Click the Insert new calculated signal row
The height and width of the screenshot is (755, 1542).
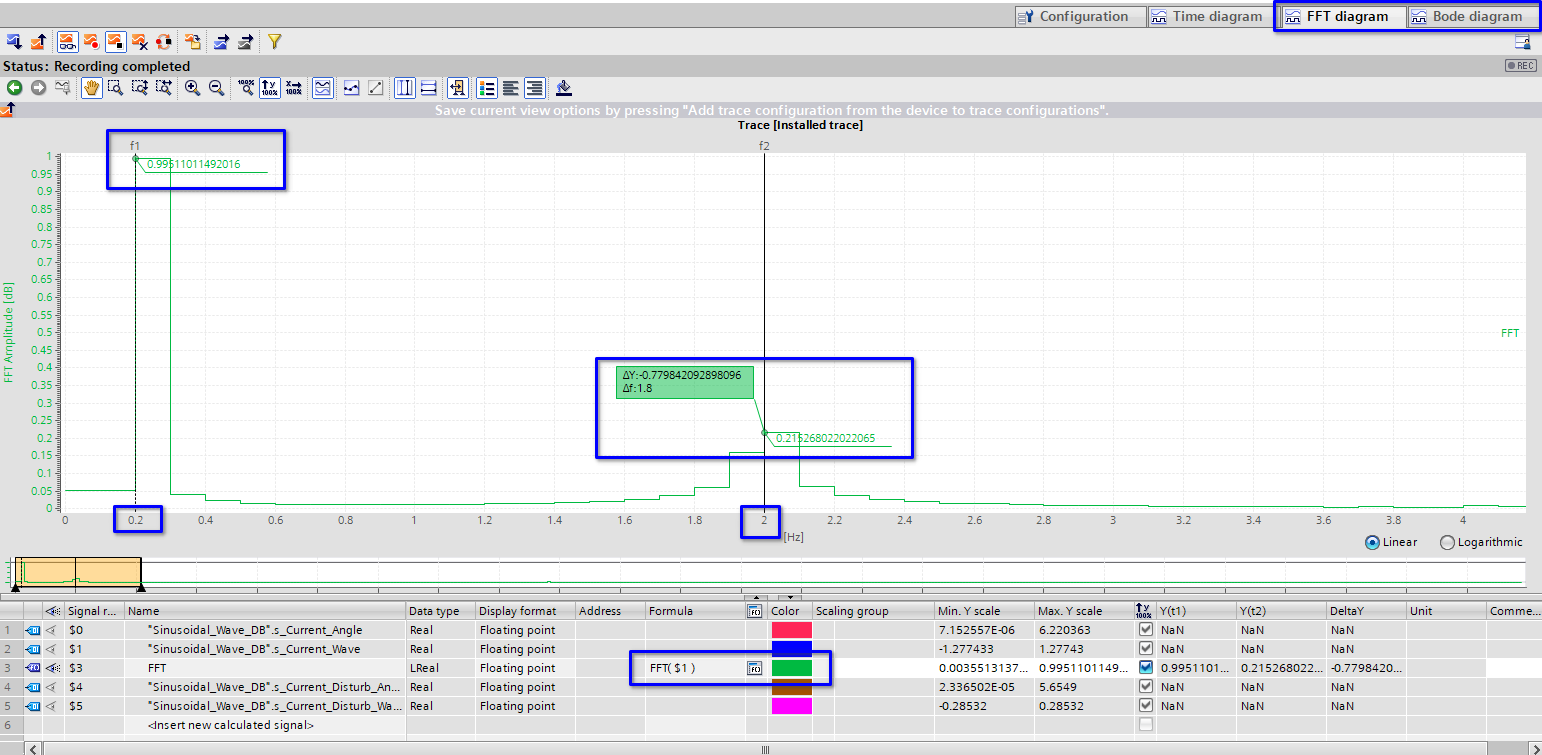(230, 725)
